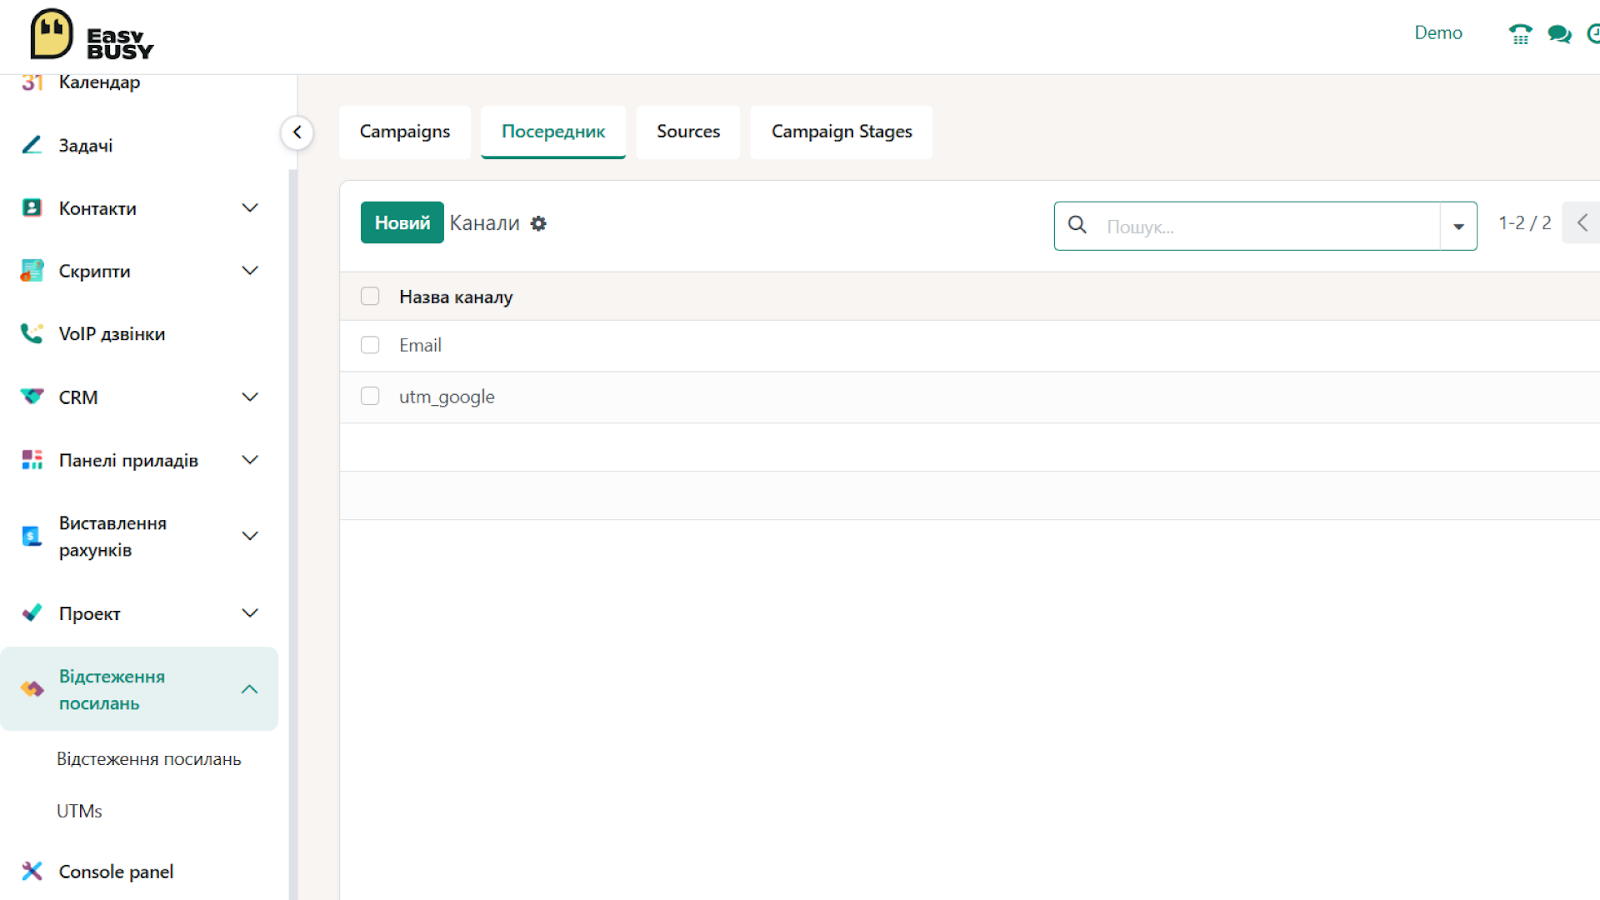The width and height of the screenshot is (1600, 900).
Task: Expand the CRM menu chevron
Action: (250, 397)
